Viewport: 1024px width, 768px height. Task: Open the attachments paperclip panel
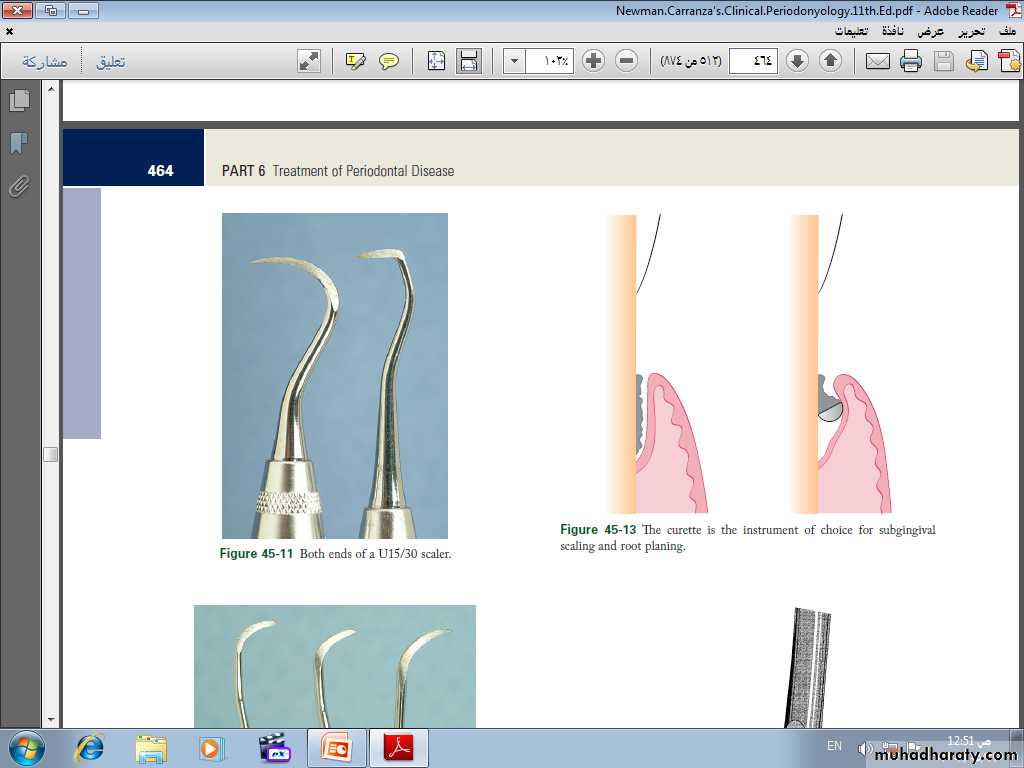[18, 186]
